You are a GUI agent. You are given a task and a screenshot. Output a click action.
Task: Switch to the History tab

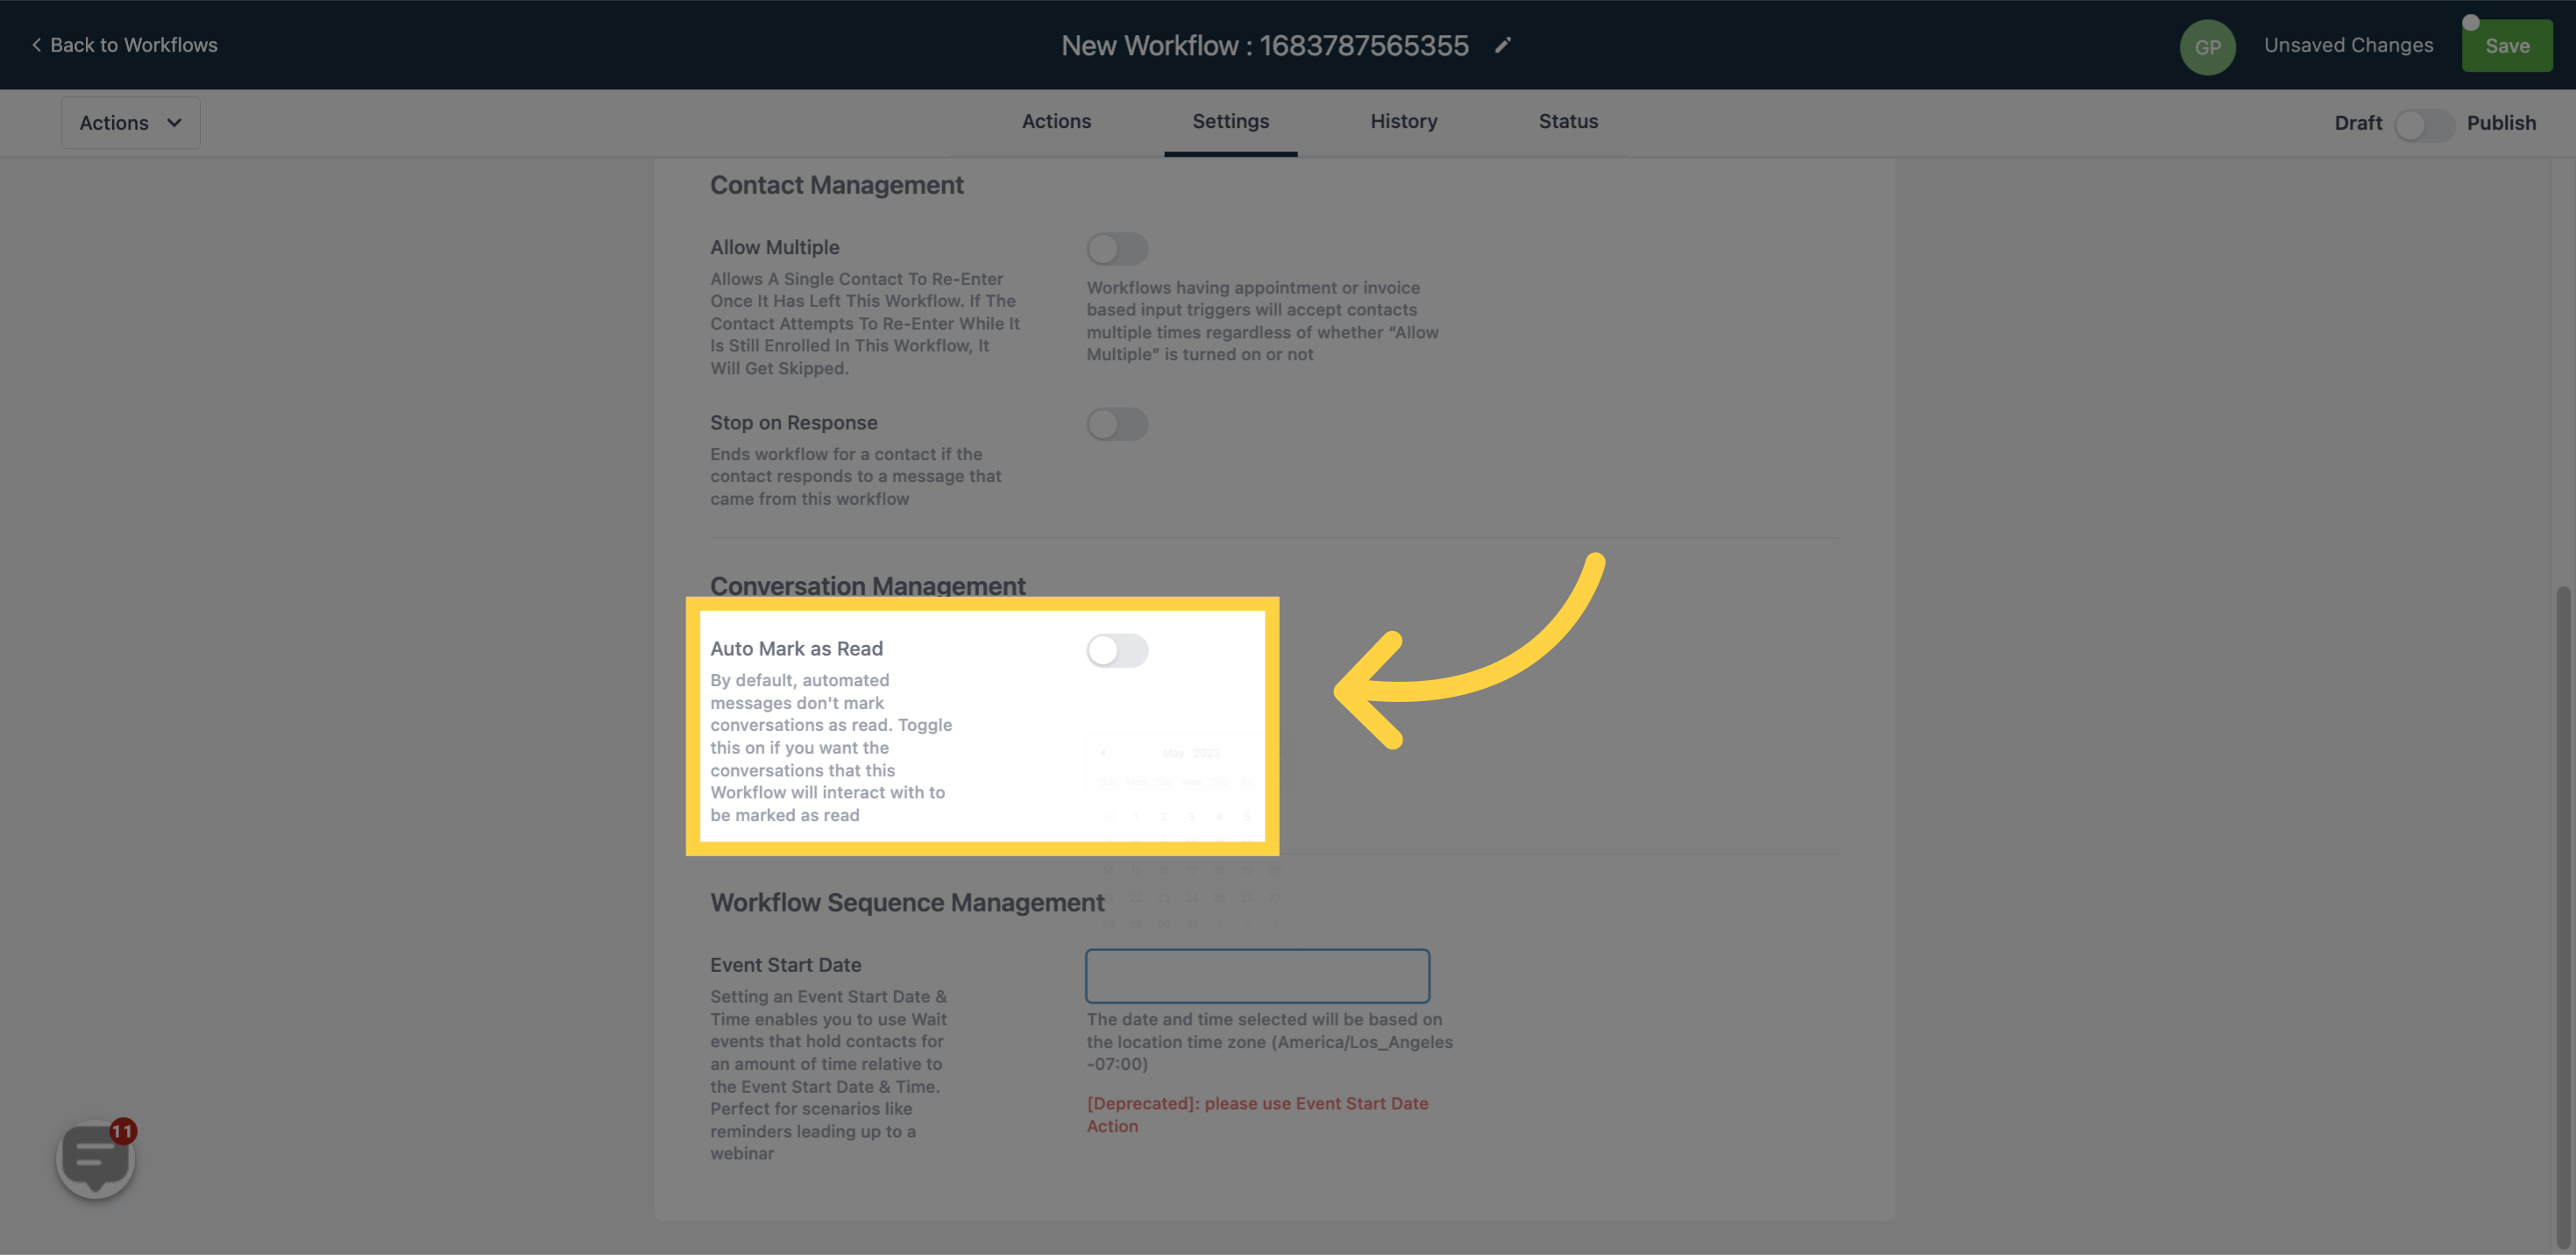click(1403, 122)
